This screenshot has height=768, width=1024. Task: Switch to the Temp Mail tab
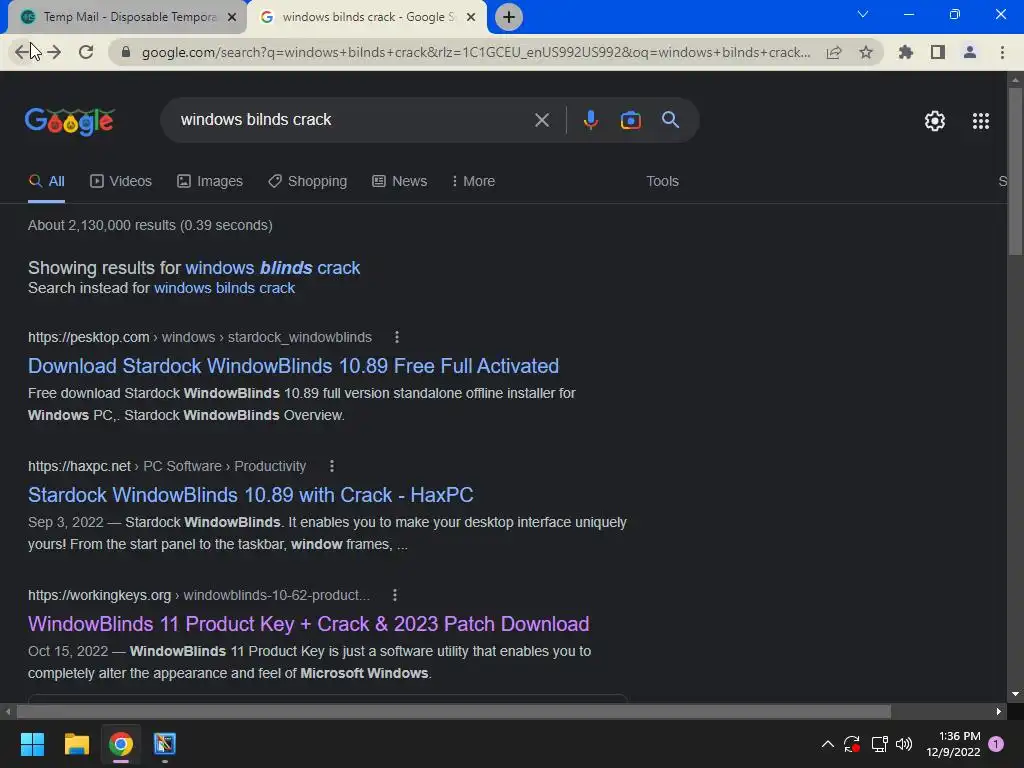pyautogui.click(x=127, y=17)
